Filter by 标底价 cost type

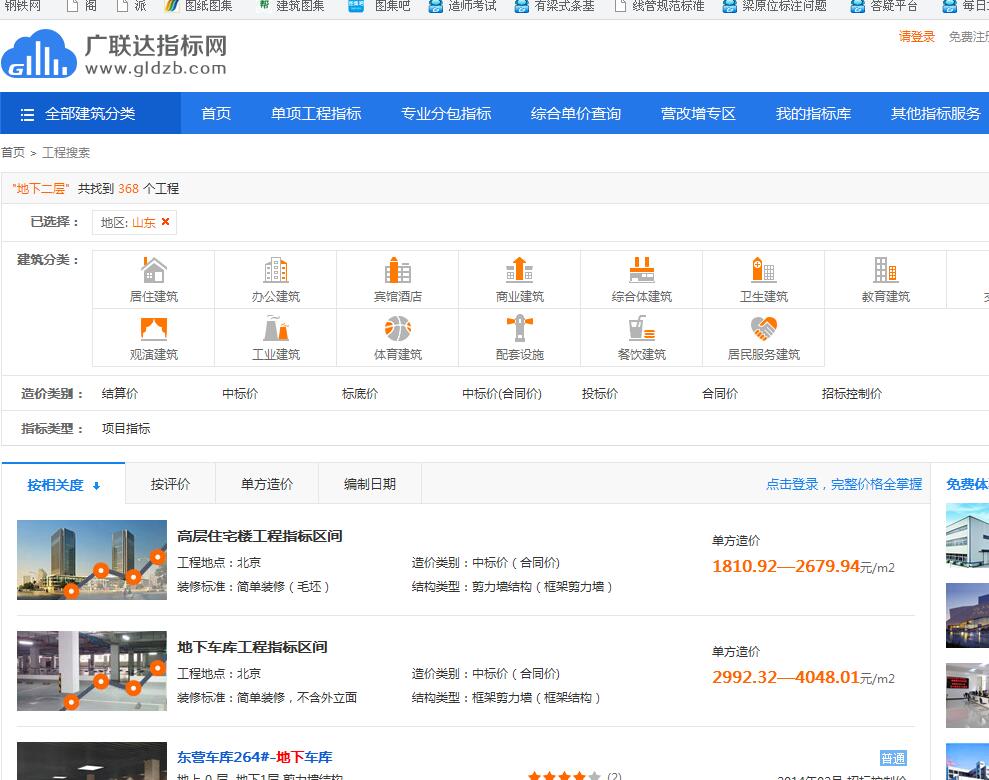point(360,393)
